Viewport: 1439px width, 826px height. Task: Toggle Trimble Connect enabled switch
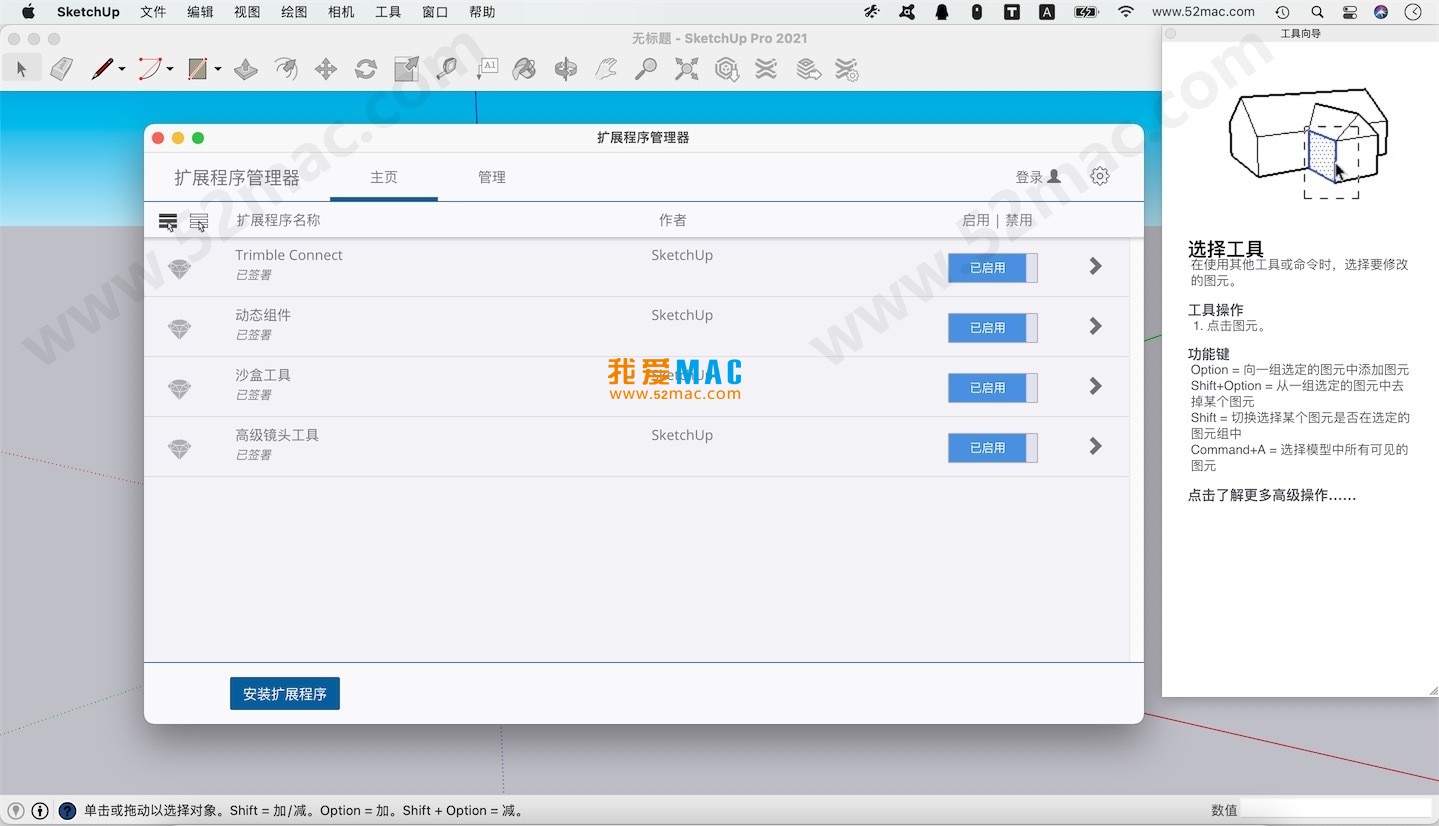click(992, 268)
